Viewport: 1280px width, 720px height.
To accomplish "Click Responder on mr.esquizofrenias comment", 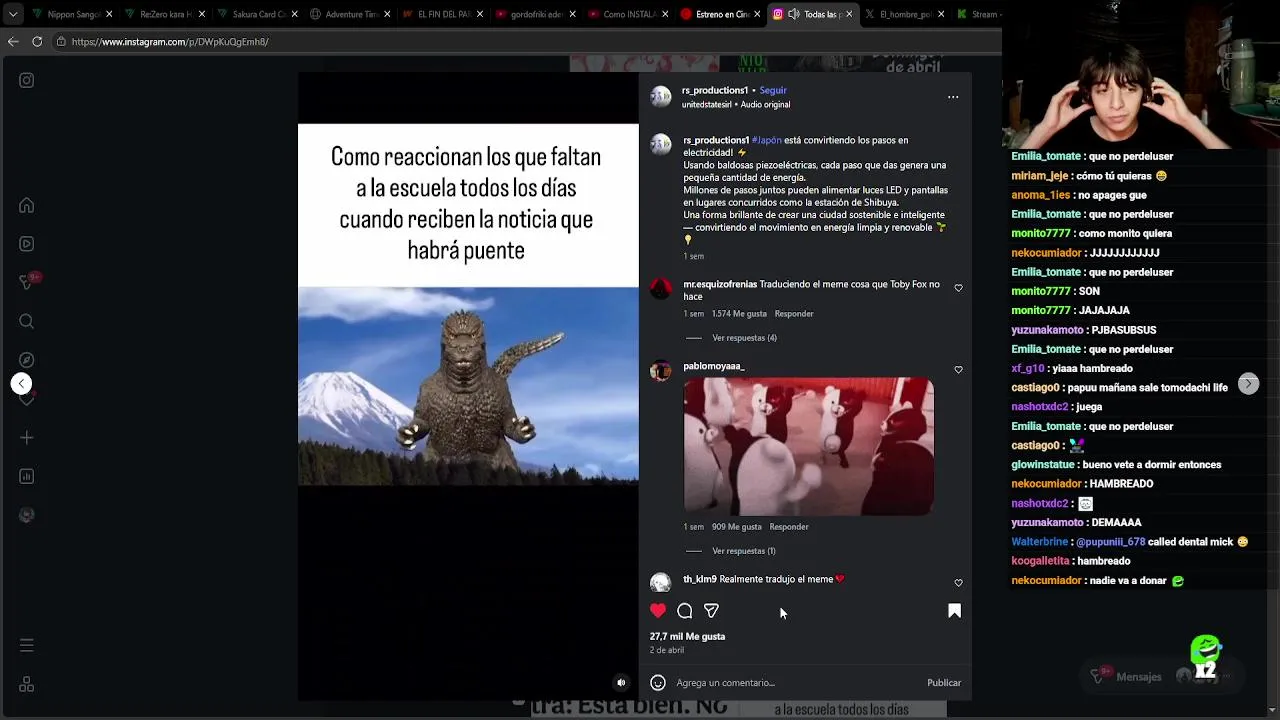I will pos(794,314).
